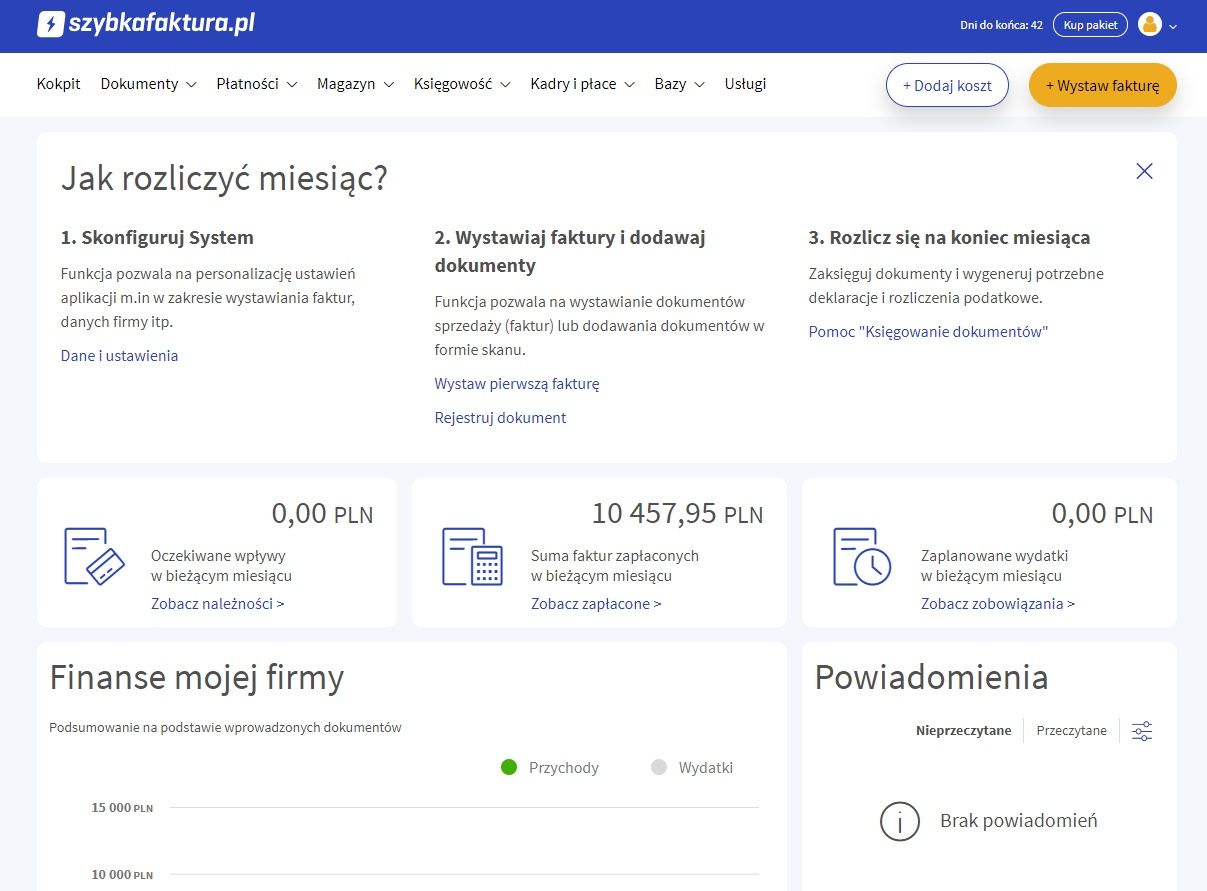Viewport: 1207px width, 891px height.
Task: Expand the account dropdown arrow beside avatar
Action: click(1173, 26)
